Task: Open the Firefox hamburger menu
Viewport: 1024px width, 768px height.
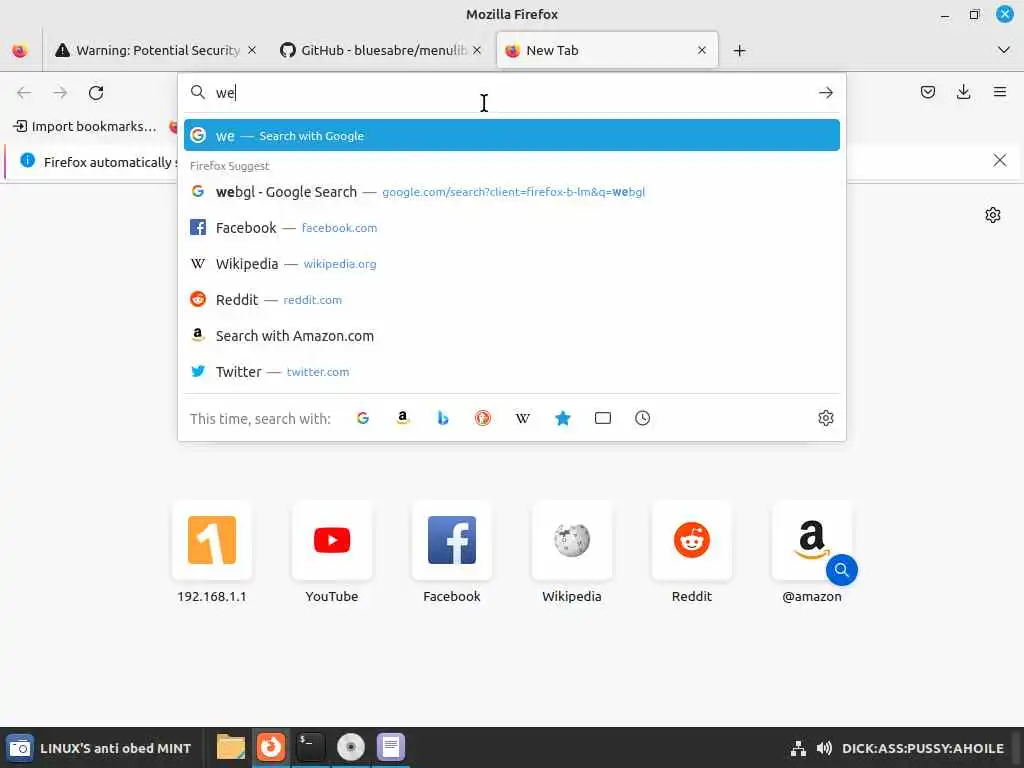Action: (999, 92)
